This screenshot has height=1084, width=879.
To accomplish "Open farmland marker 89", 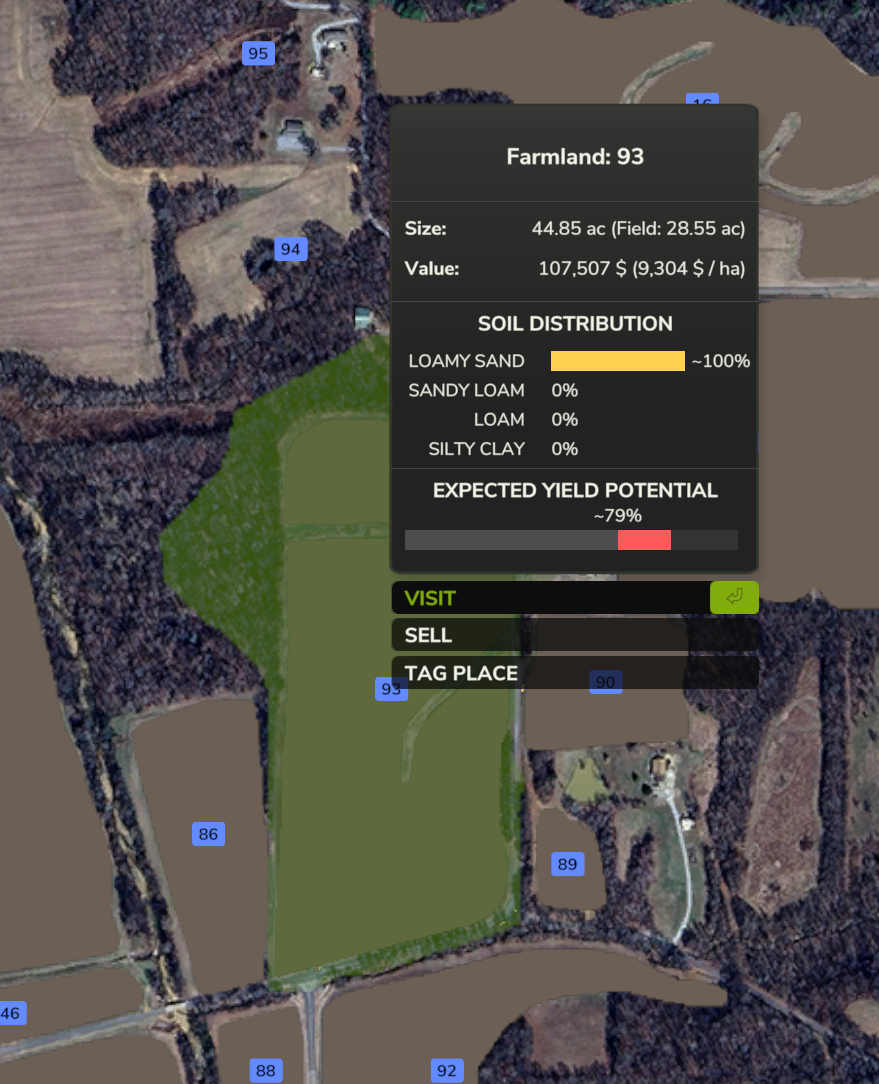I will point(567,864).
